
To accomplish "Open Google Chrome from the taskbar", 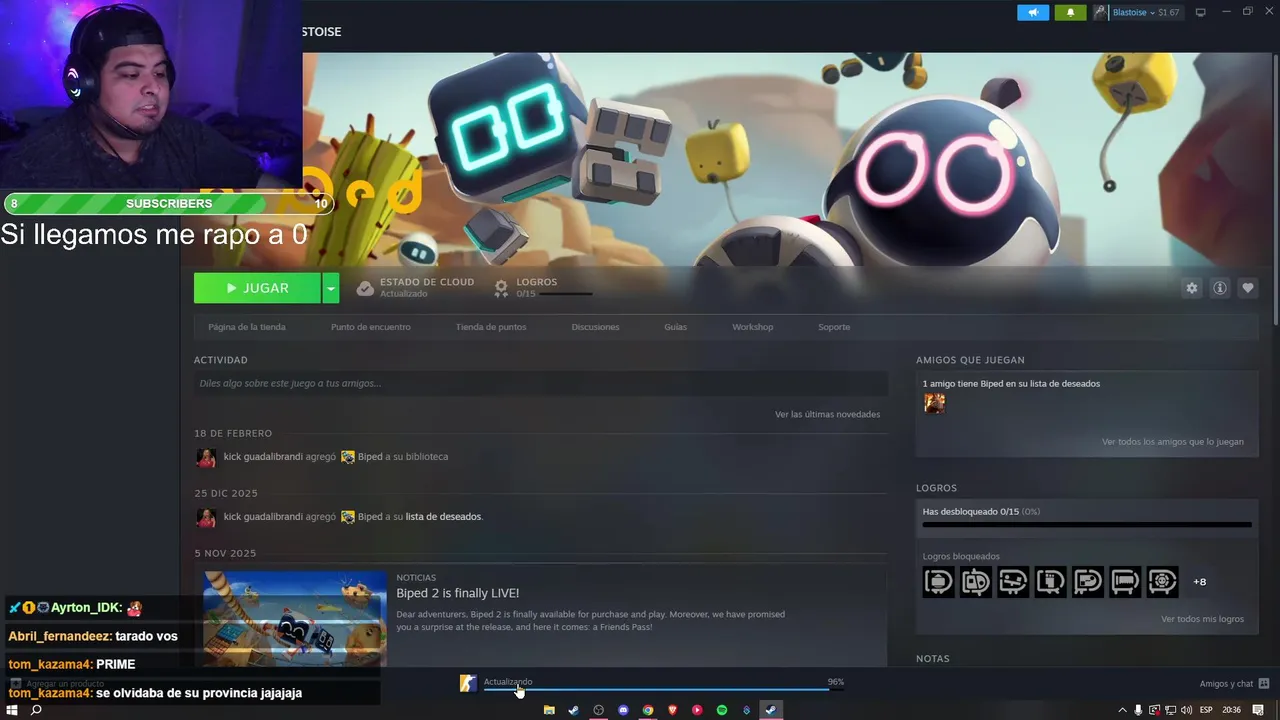I will (x=648, y=710).
